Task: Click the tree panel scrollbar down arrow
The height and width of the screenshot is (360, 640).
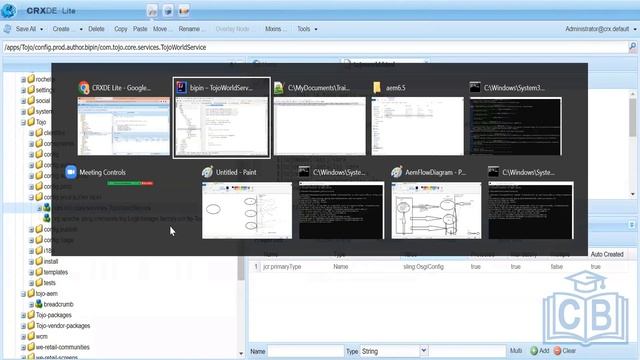Action: tap(241, 354)
